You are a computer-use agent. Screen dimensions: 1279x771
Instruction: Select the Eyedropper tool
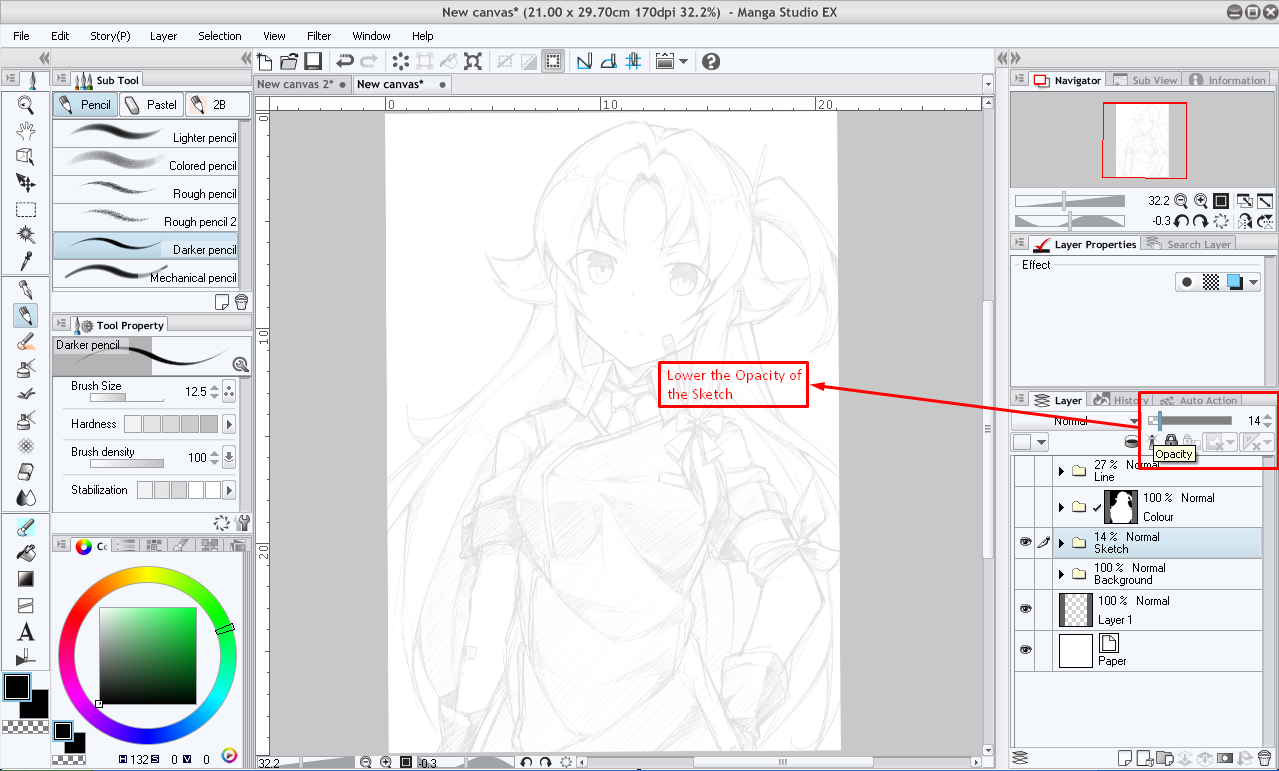tap(26, 260)
